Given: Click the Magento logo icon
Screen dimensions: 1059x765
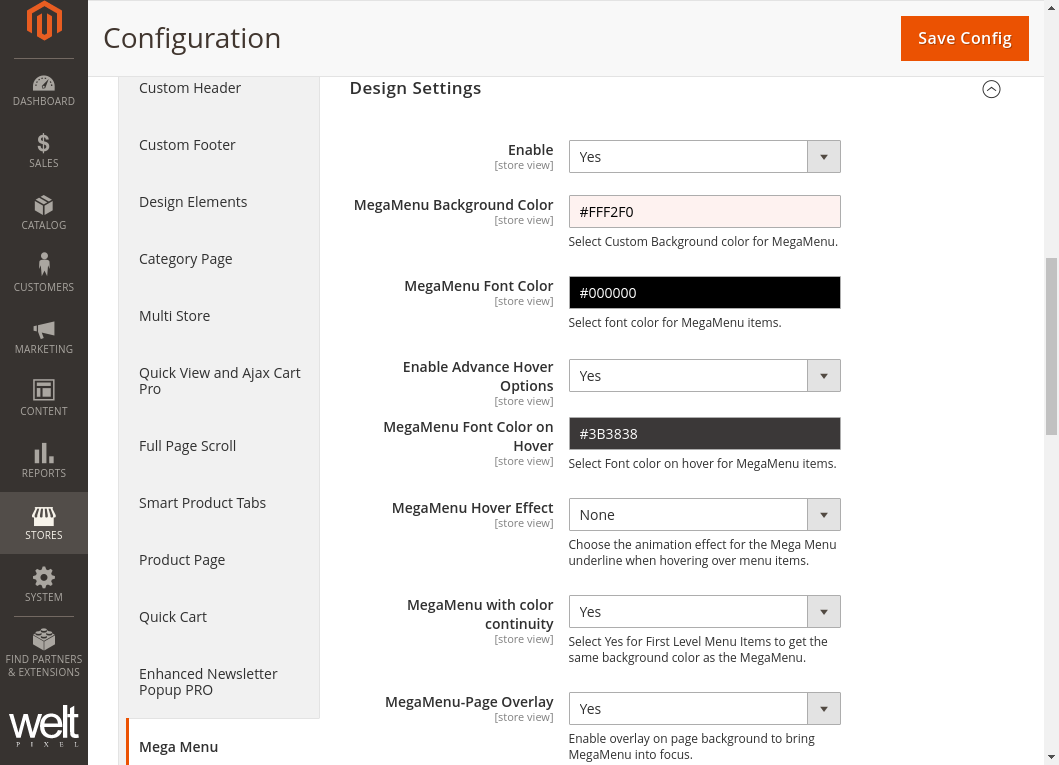Looking at the screenshot, I should click(x=44, y=22).
